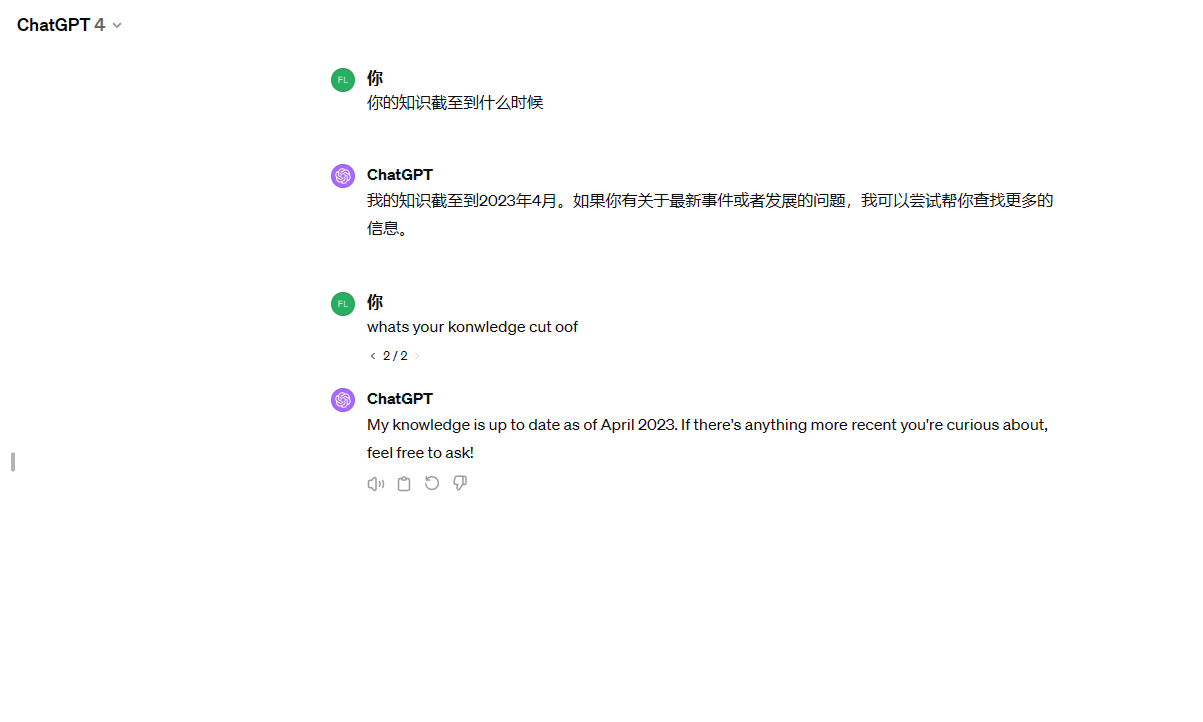Open the sidebar using the left edge handle
1203x722 pixels.
pos(13,462)
